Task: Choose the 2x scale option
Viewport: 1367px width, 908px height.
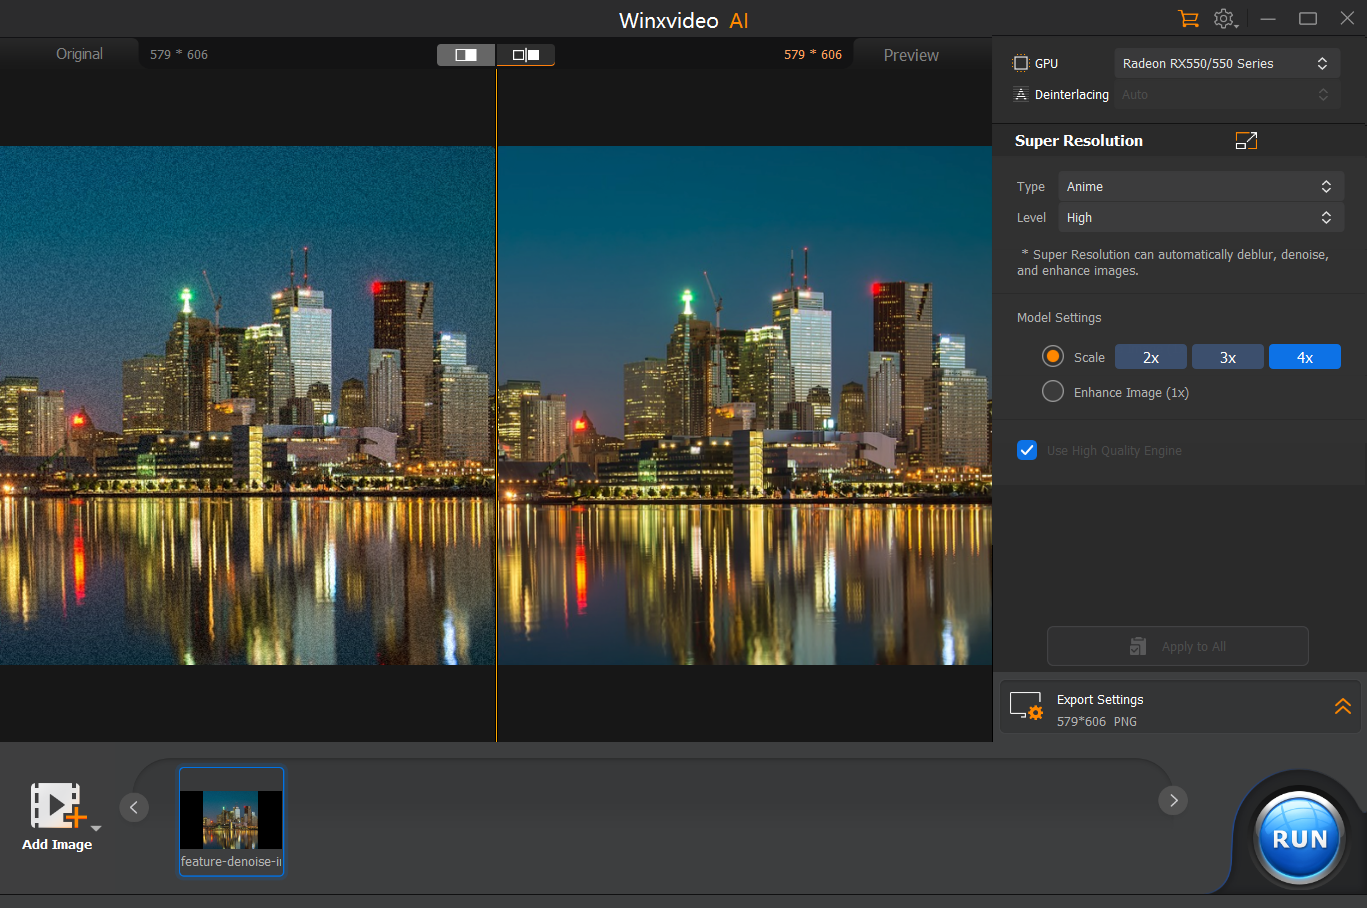Action: point(1151,357)
